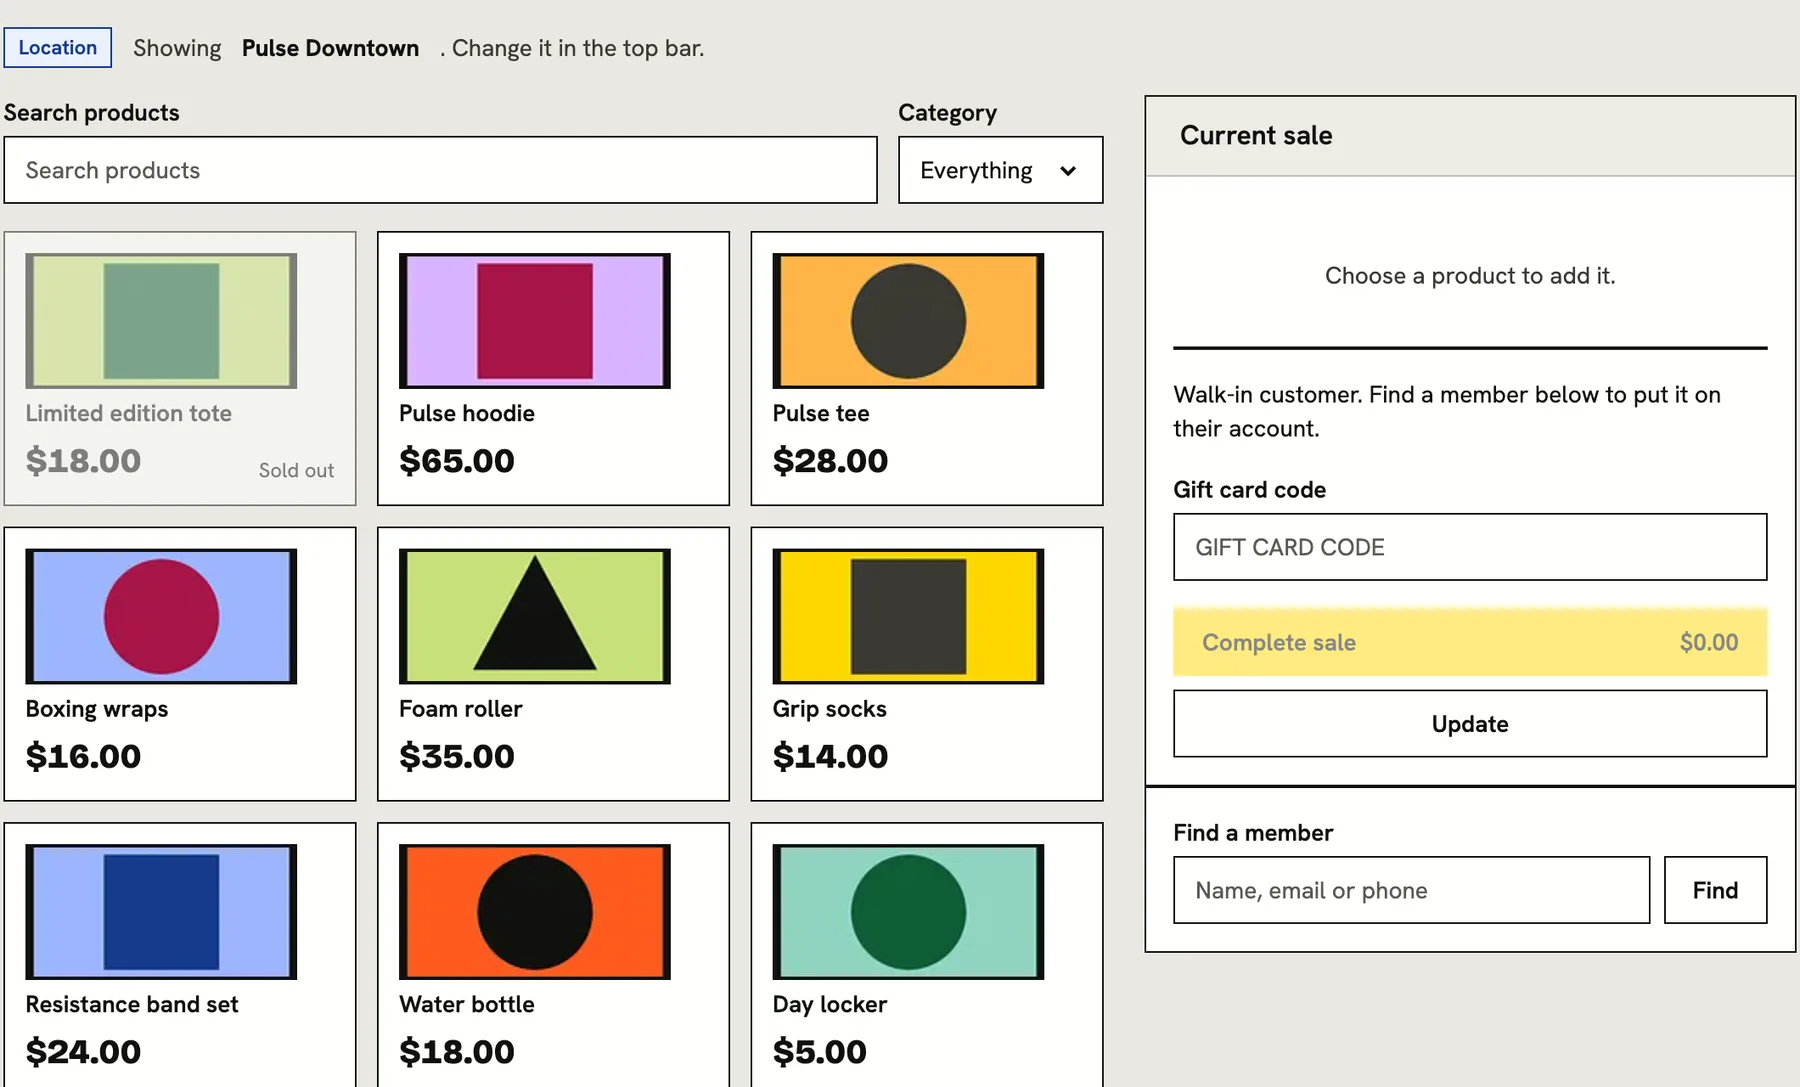Open the Category dropdown showing Everything
Viewport: 1800px width, 1087px height.
(1000, 170)
